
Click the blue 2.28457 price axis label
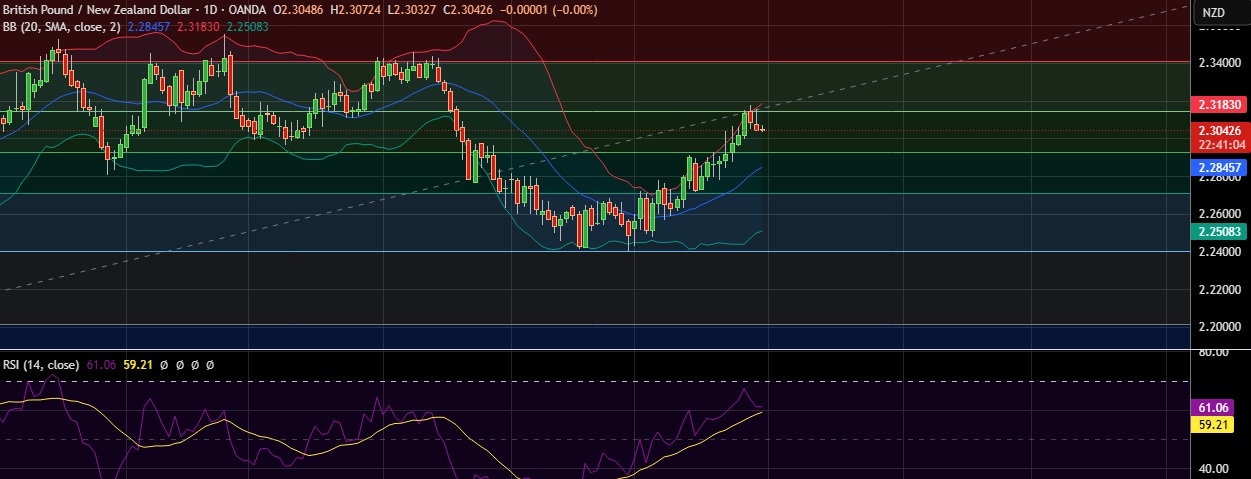[x=1219, y=168]
